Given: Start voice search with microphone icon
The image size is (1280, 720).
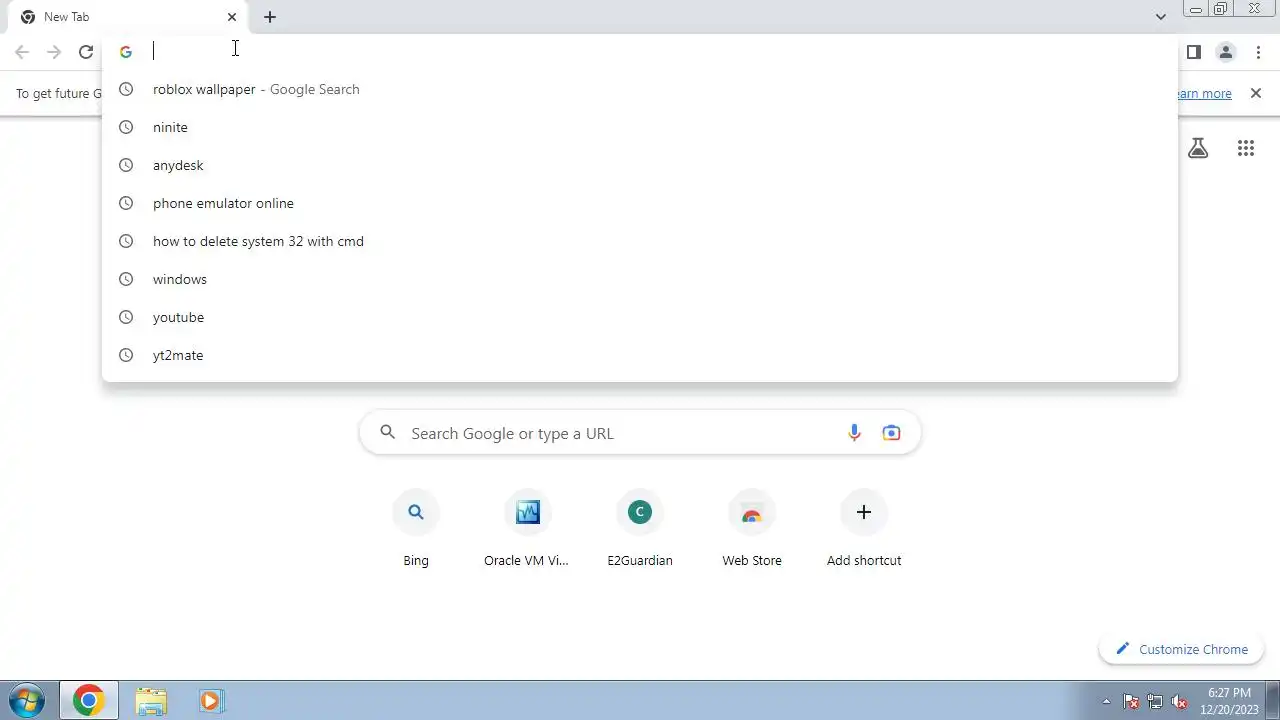Looking at the screenshot, I should pyautogui.click(x=854, y=433).
